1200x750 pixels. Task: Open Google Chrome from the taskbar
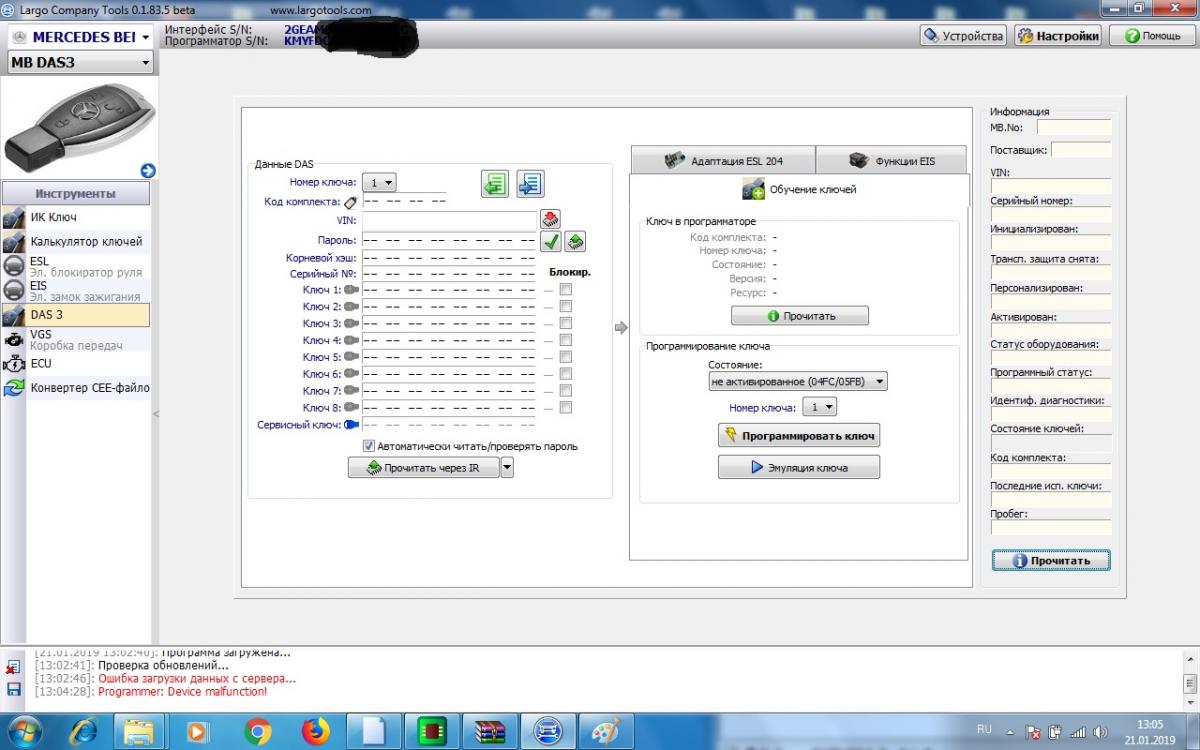pyautogui.click(x=258, y=732)
